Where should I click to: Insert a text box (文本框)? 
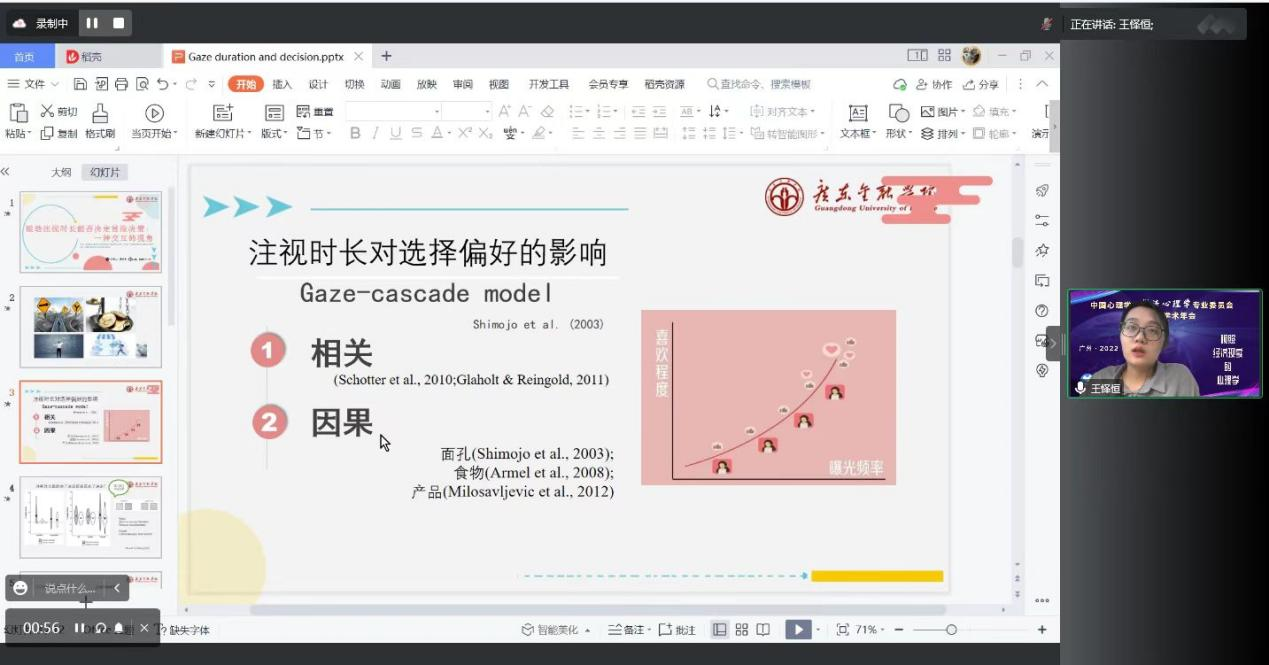(x=857, y=114)
